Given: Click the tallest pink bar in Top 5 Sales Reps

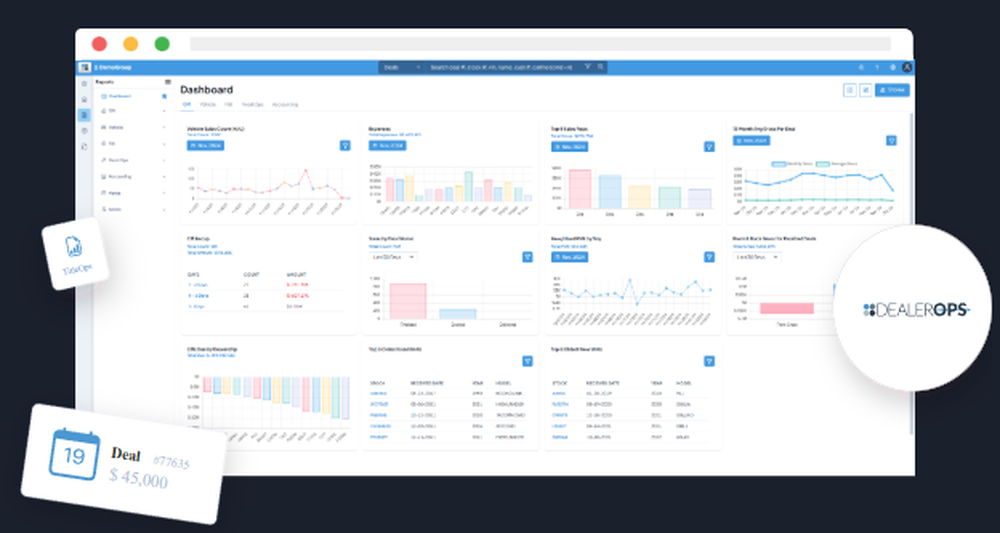Looking at the screenshot, I should click(x=580, y=189).
